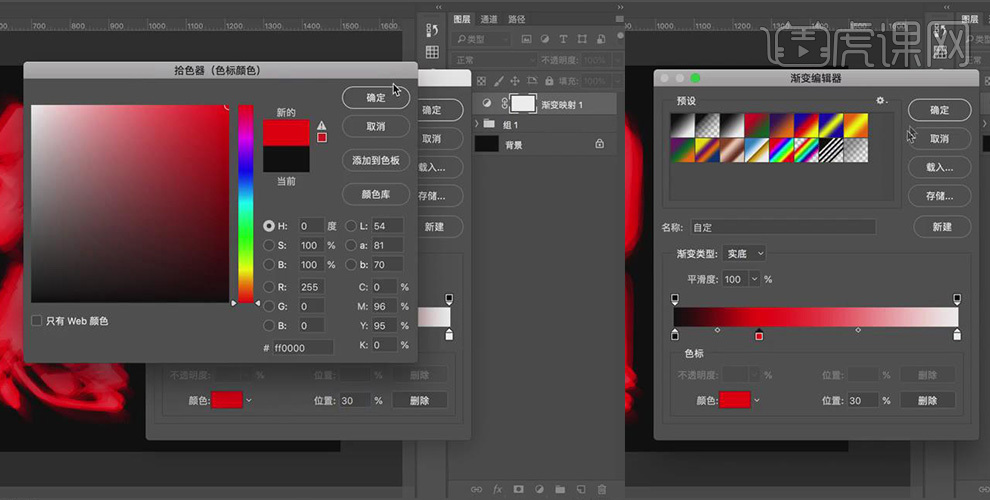Image resolution: width=990 pixels, height=500 pixels.
Task: Open the 平滑度 smoothness dropdown arrow
Action: pos(754,279)
